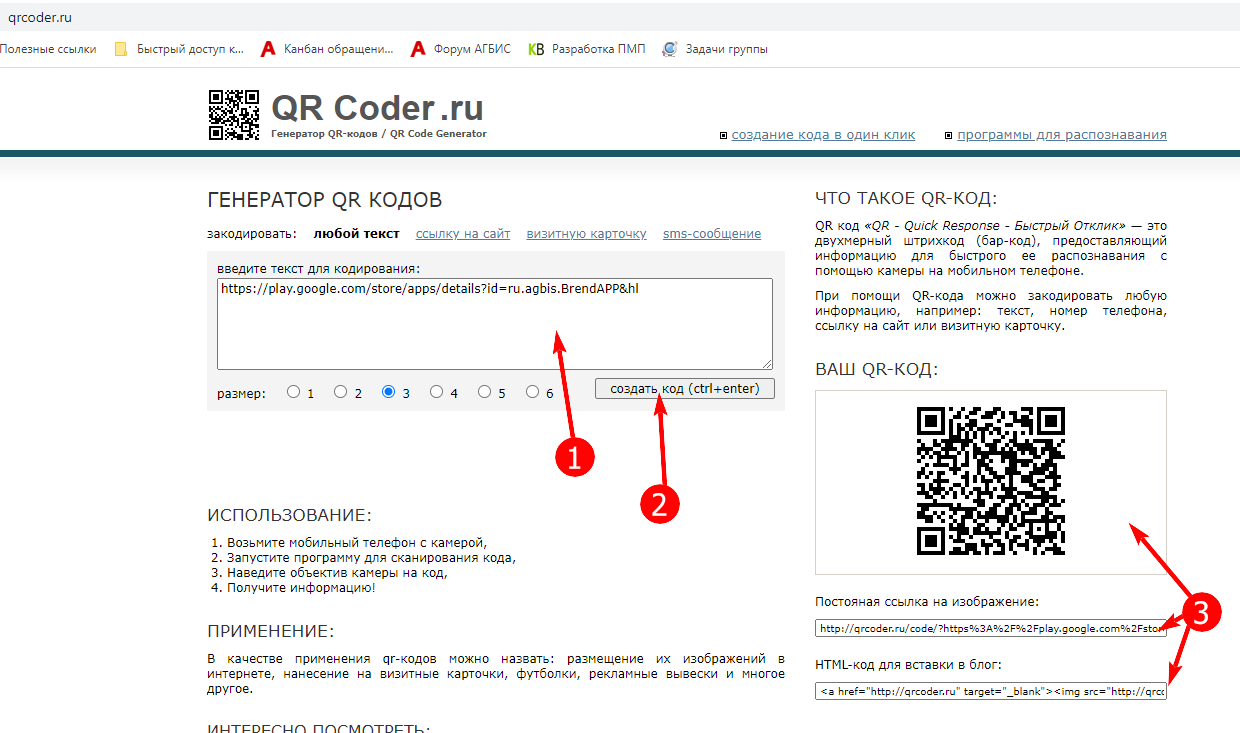
Task: Select size radio button 1
Action: [x=293, y=392]
